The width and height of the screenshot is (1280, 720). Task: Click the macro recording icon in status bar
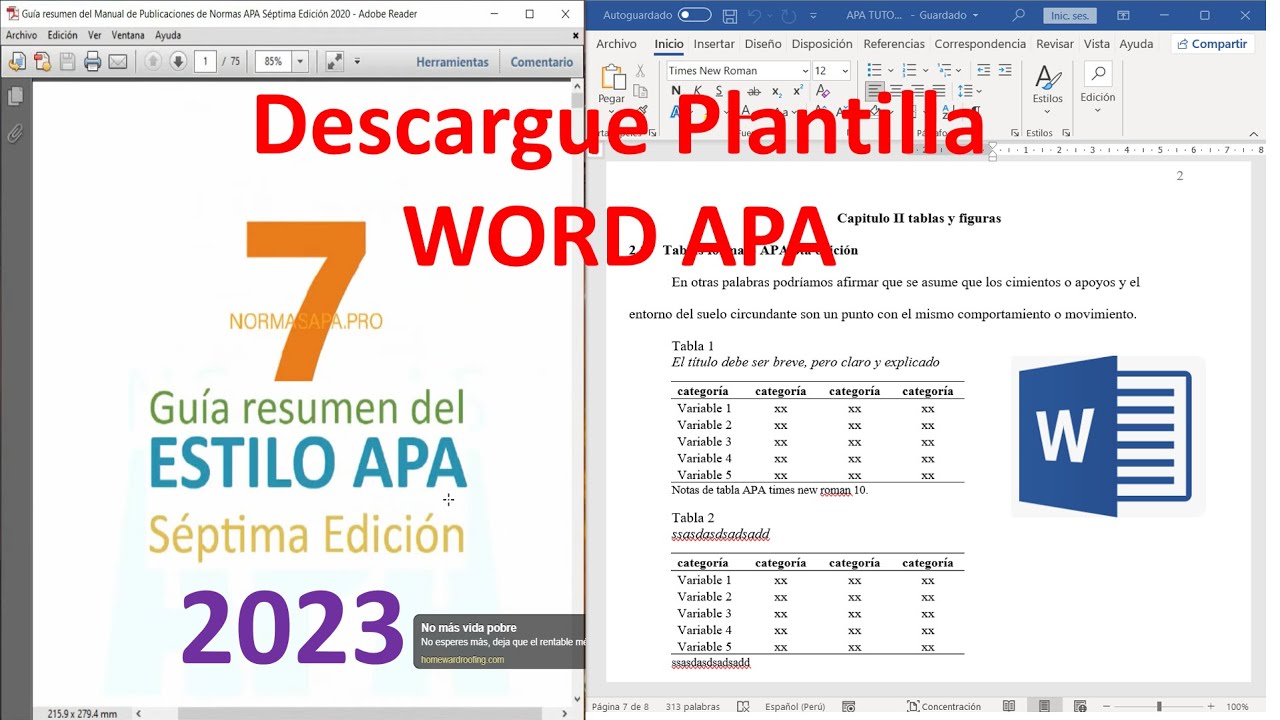click(x=849, y=706)
